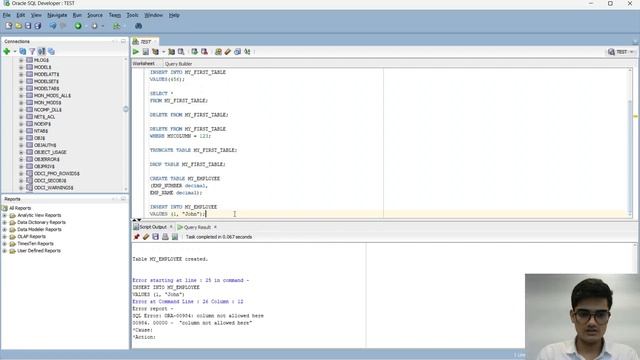Screen dimensions: 640x360
Task: Minimize the Connections panel
Action: (x=123, y=41)
